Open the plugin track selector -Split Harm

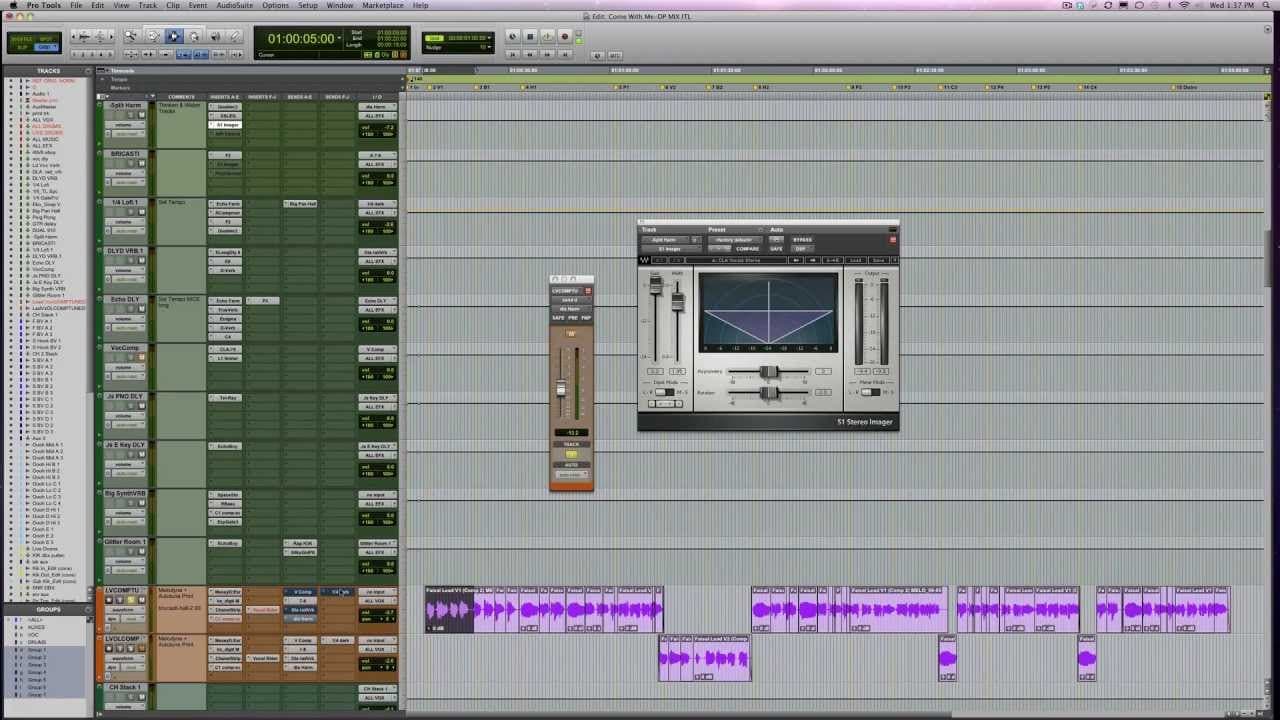[665, 240]
